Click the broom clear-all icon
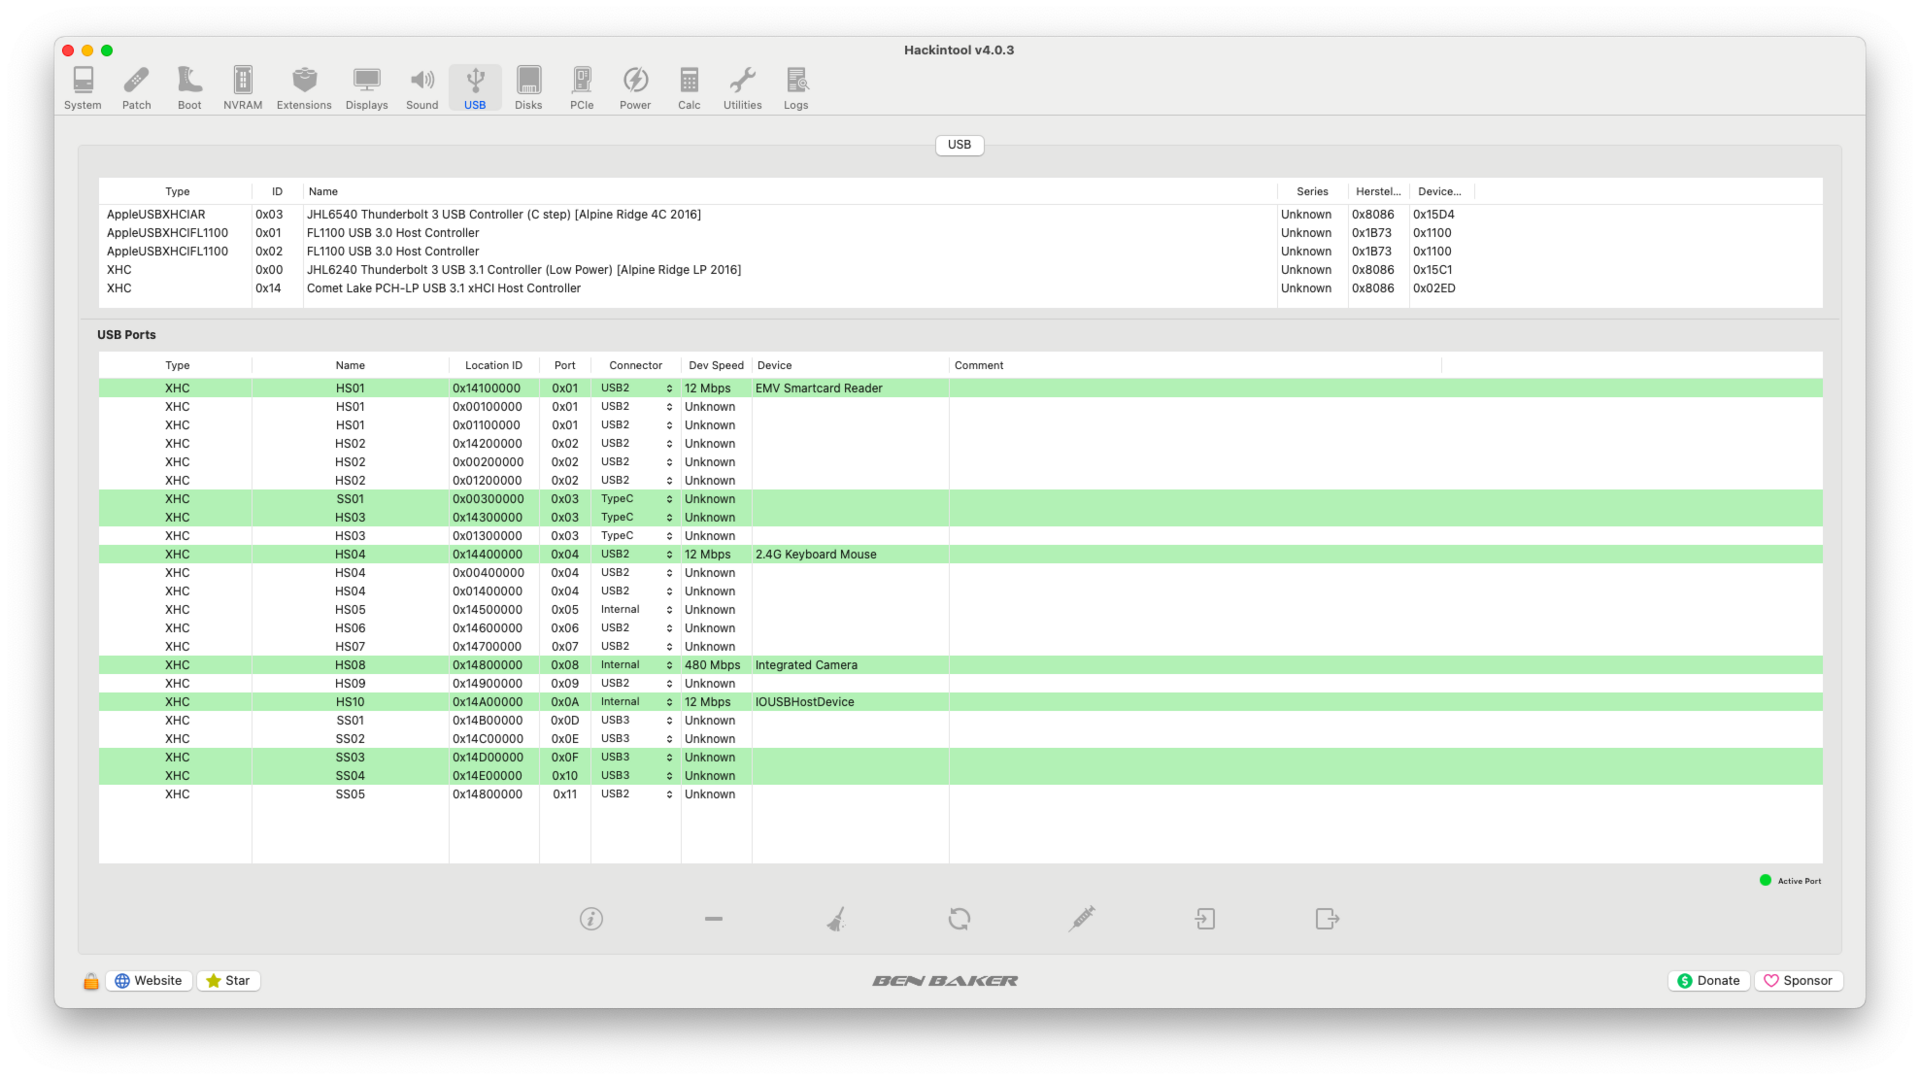The width and height of the screenshot is (1920, 1080). pyautogui.click(x=836, y=918)
